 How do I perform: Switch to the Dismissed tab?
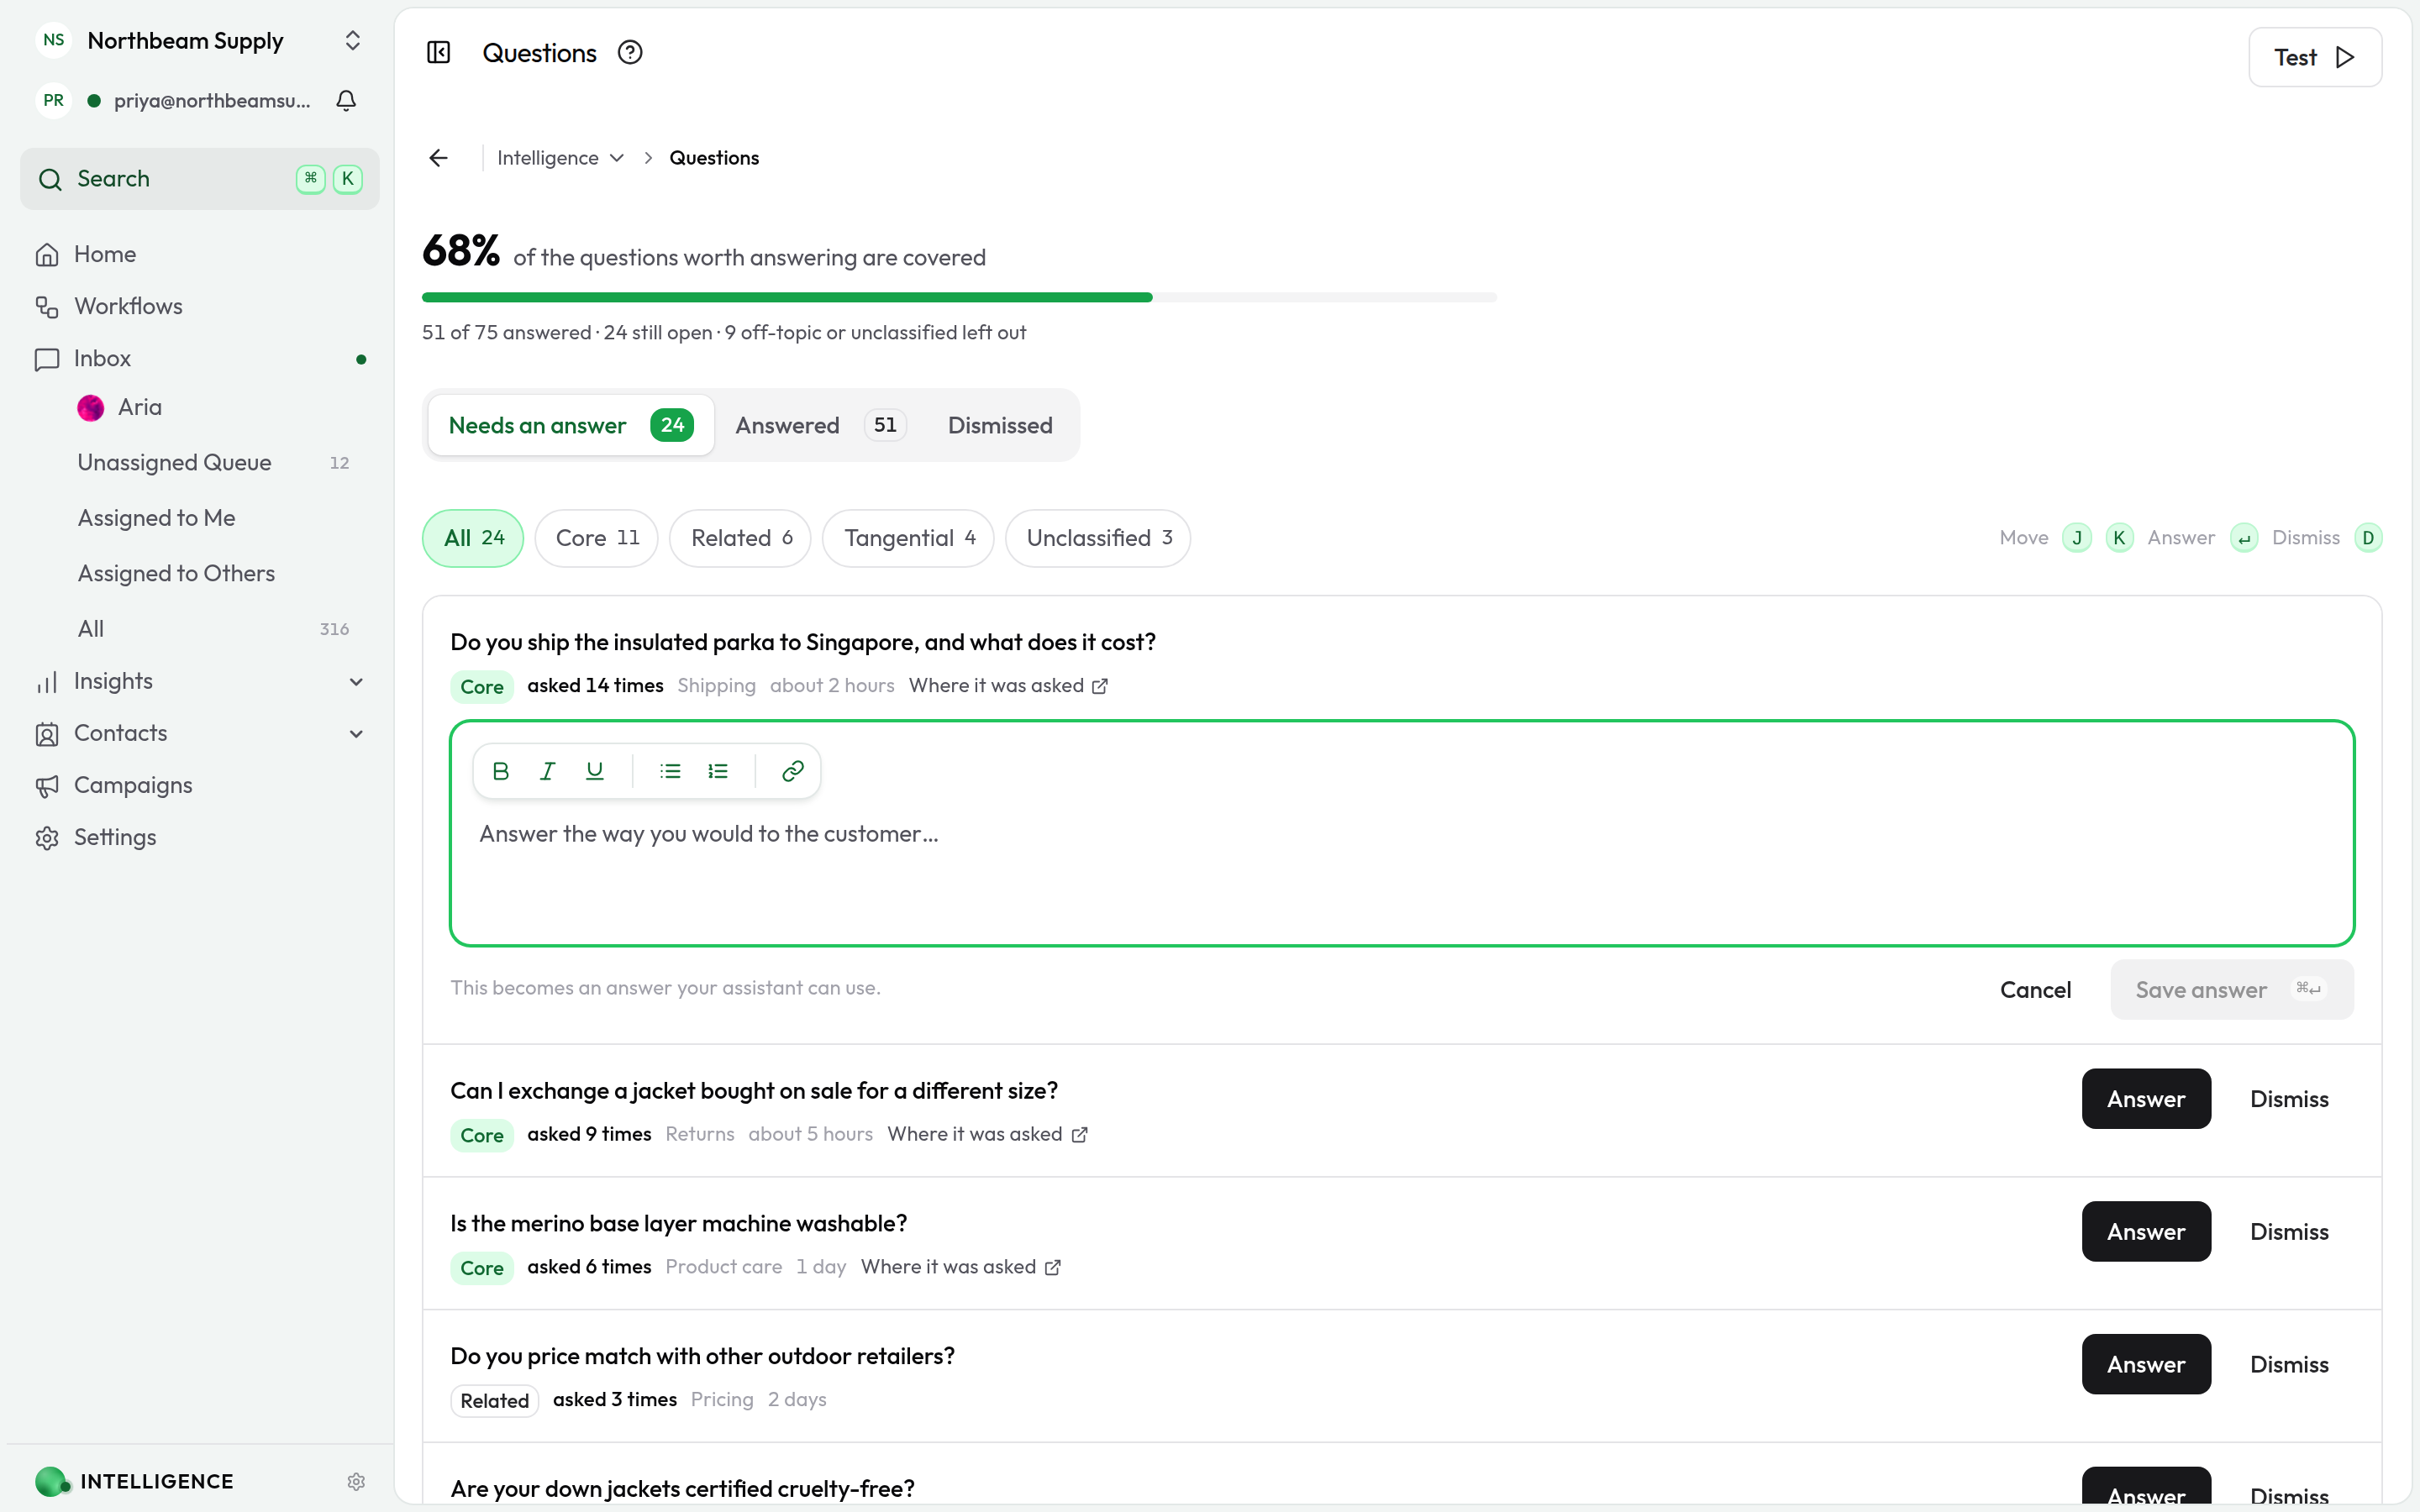click(1000, 425)
